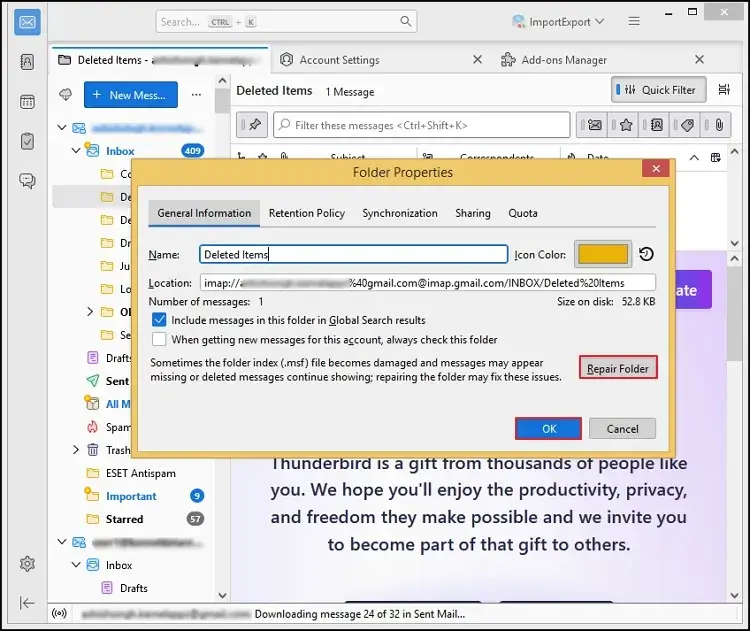Expand the Ol subfolder
Screen dimensions: 750x631
(90, 312)
